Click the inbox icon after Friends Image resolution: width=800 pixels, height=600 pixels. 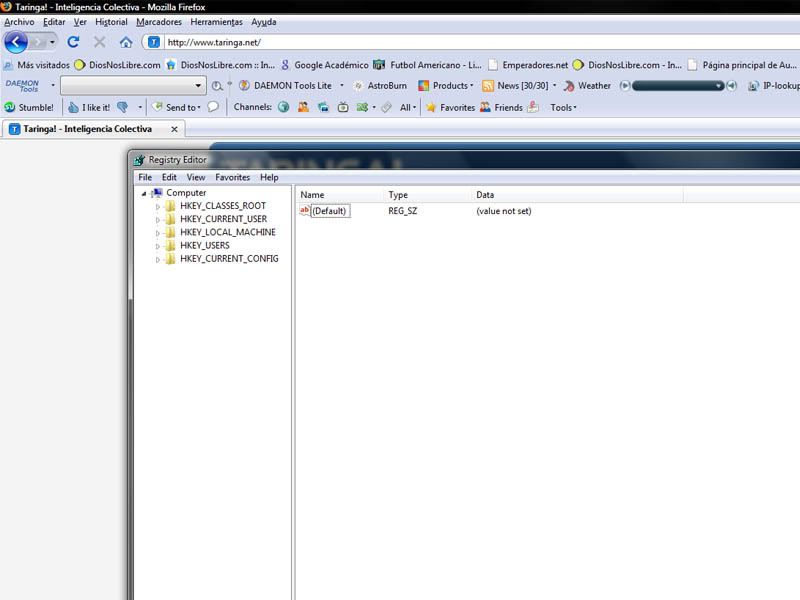pos(533,107)
